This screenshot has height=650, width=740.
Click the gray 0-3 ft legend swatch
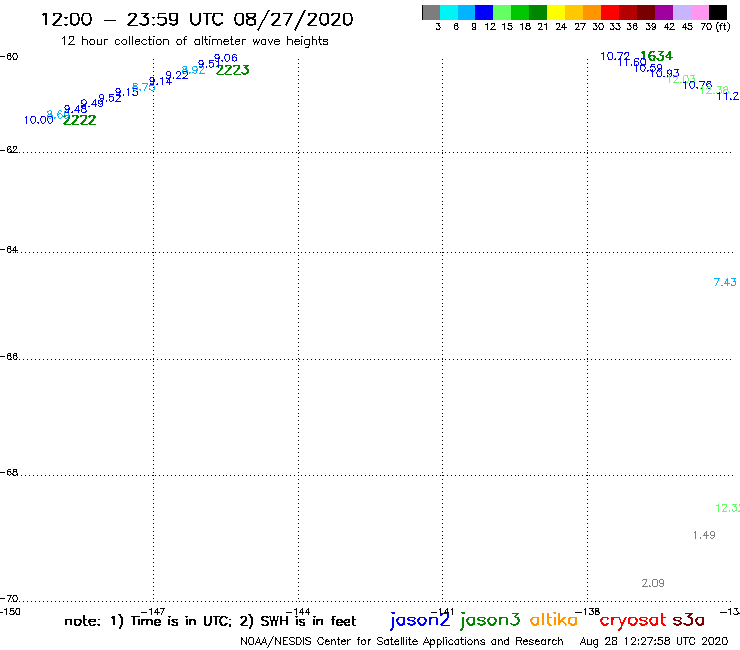pos(431,12)
